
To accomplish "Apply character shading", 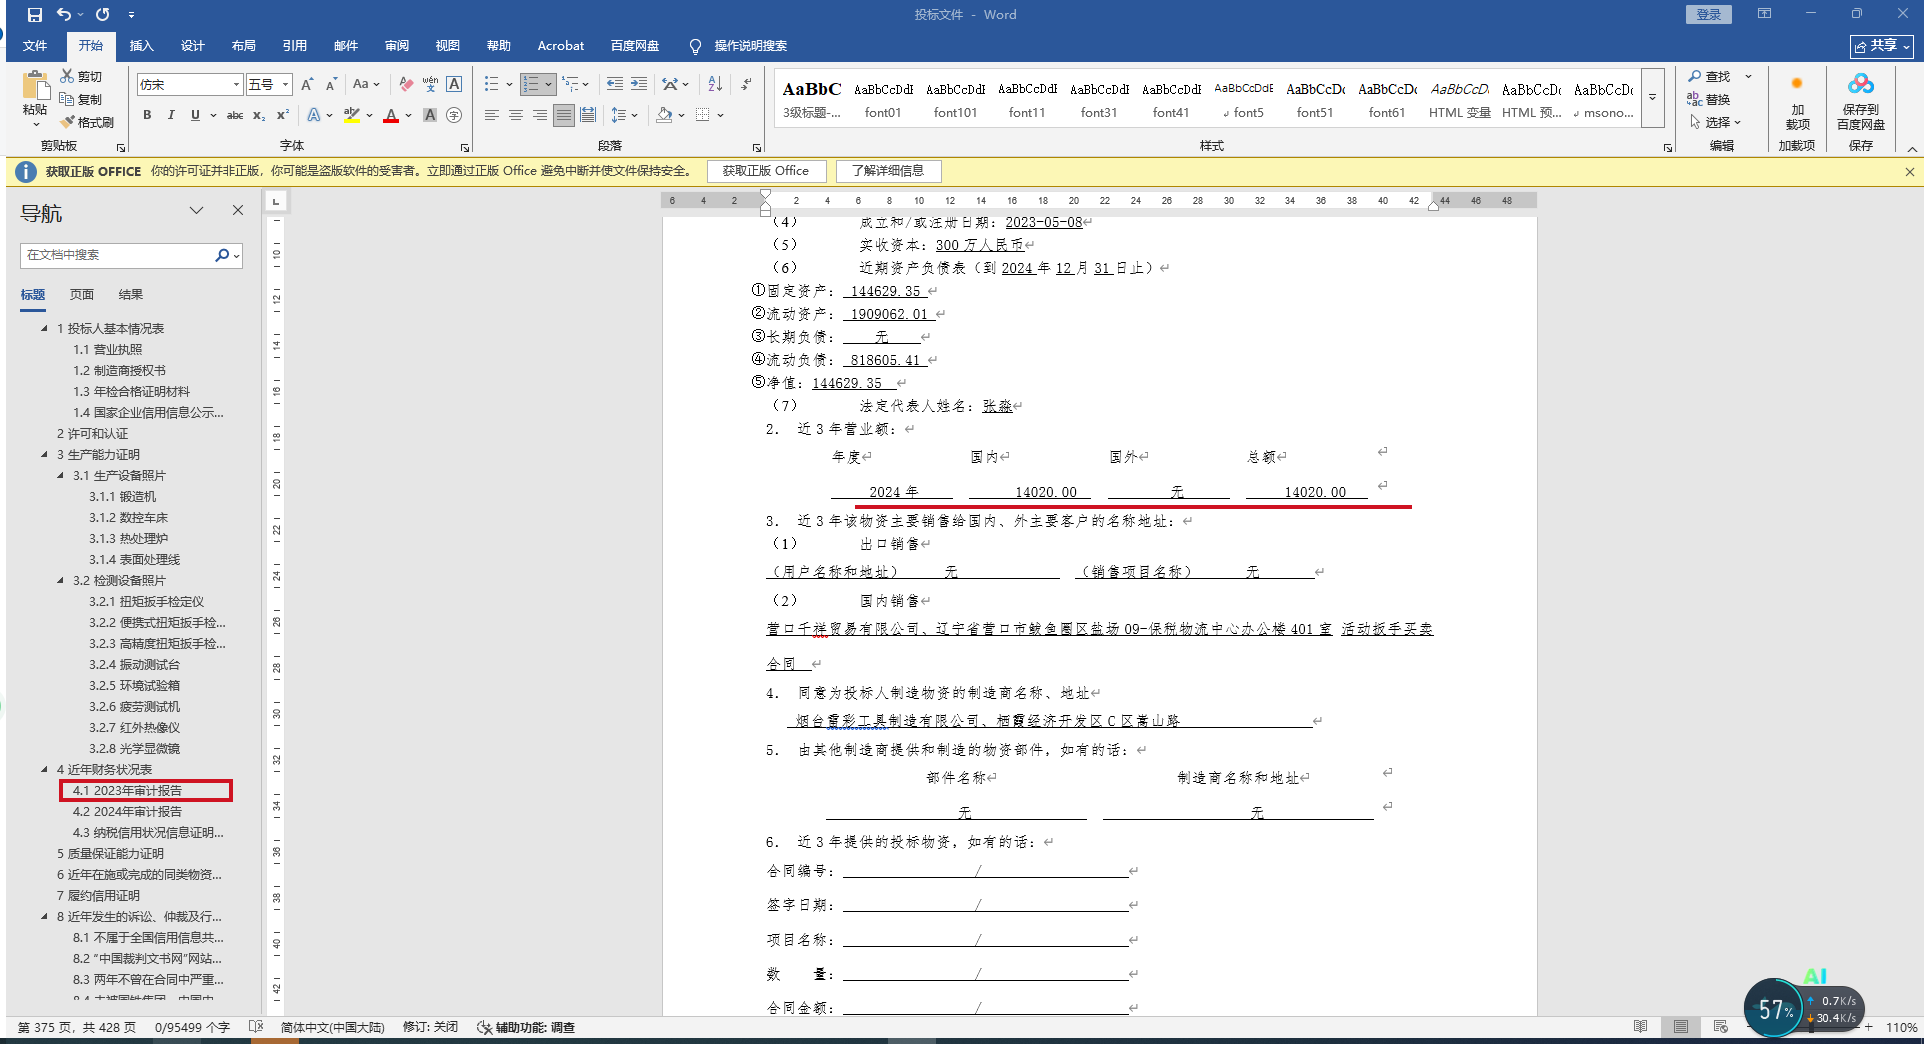I will (430, 115).
